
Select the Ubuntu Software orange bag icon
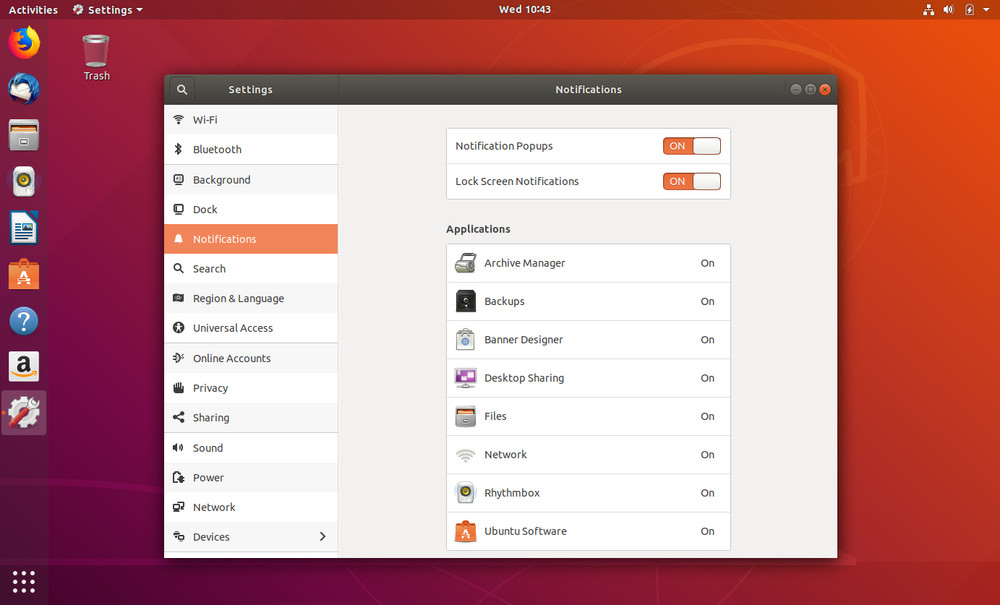[x=465, y=531]
